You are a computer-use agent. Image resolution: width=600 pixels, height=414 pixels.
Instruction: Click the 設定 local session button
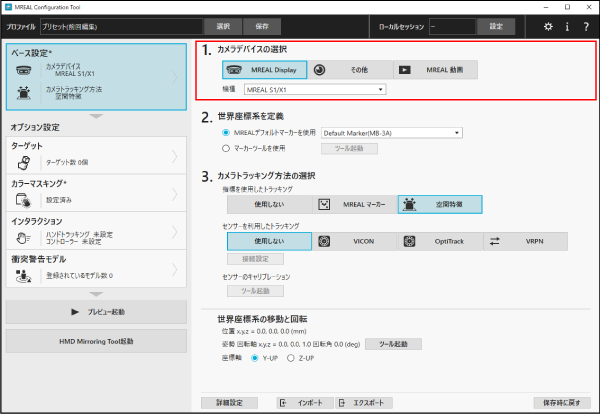pyautogui.click(x=496, y=26)
